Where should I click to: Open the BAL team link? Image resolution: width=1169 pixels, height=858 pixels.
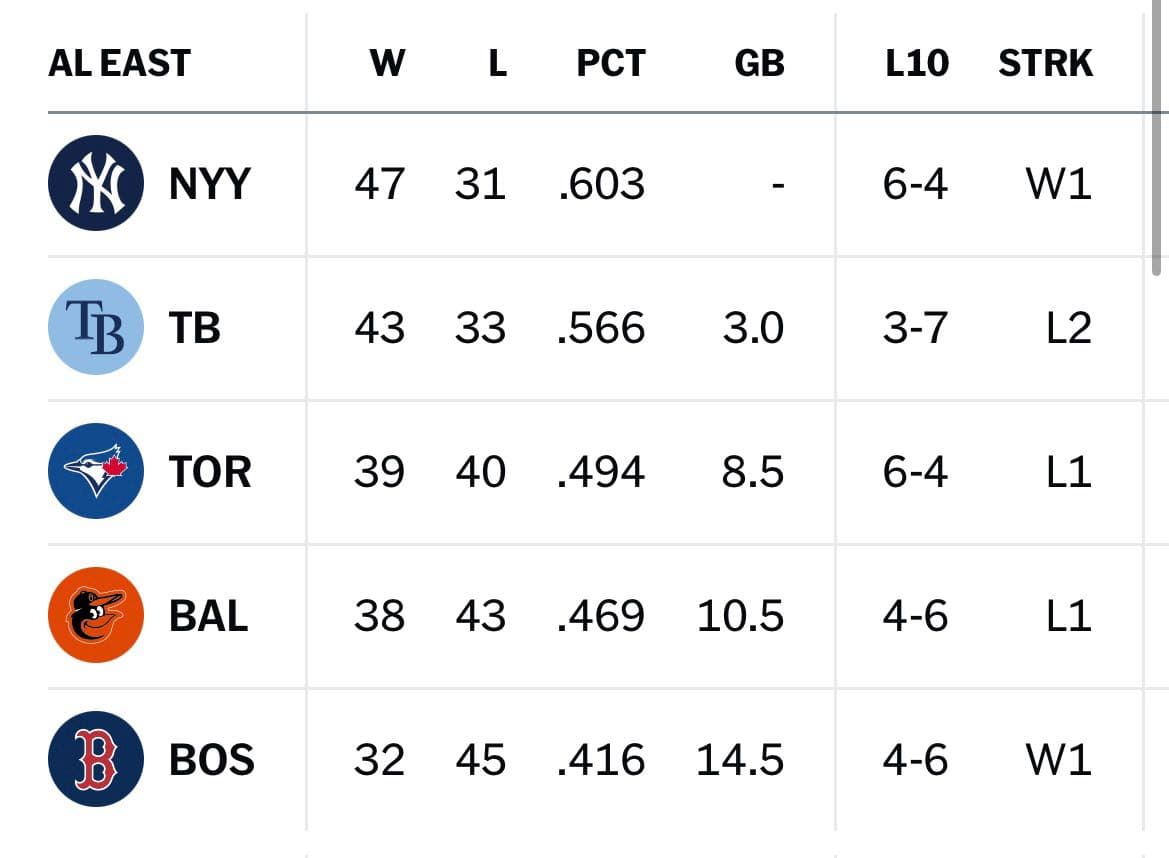(x=209, y=616)
